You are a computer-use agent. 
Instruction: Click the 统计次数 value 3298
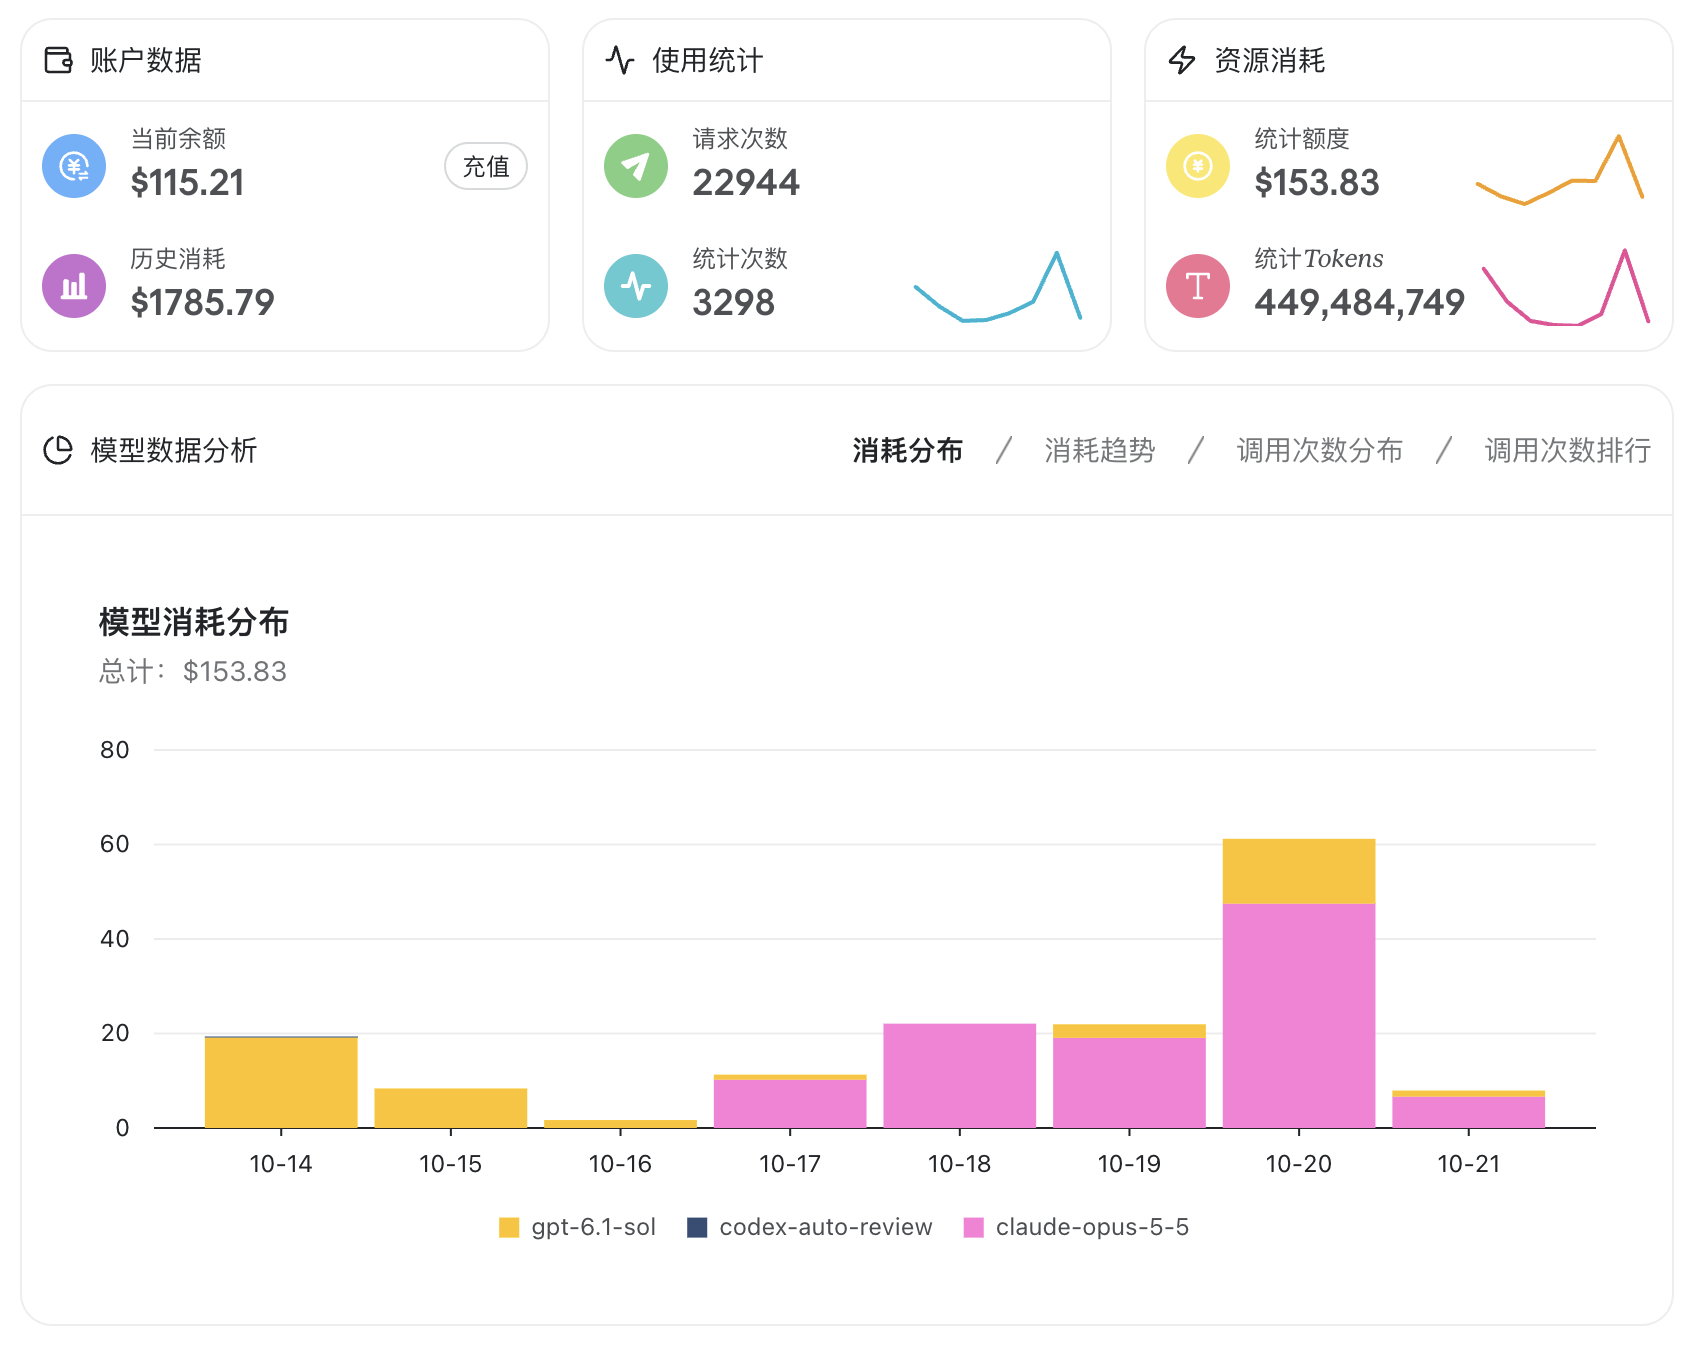[x=734, y=302]
